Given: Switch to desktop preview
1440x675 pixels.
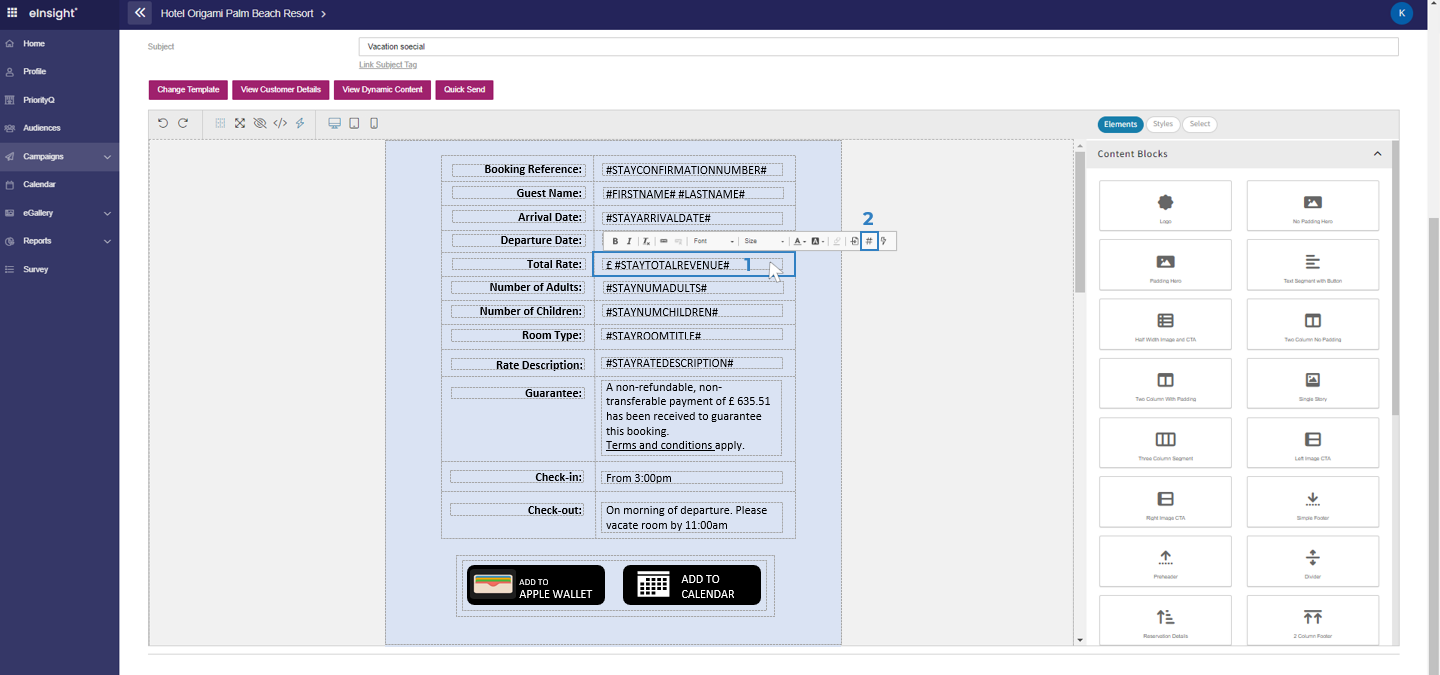Looking at the screenshot, I should coord(335,123).
